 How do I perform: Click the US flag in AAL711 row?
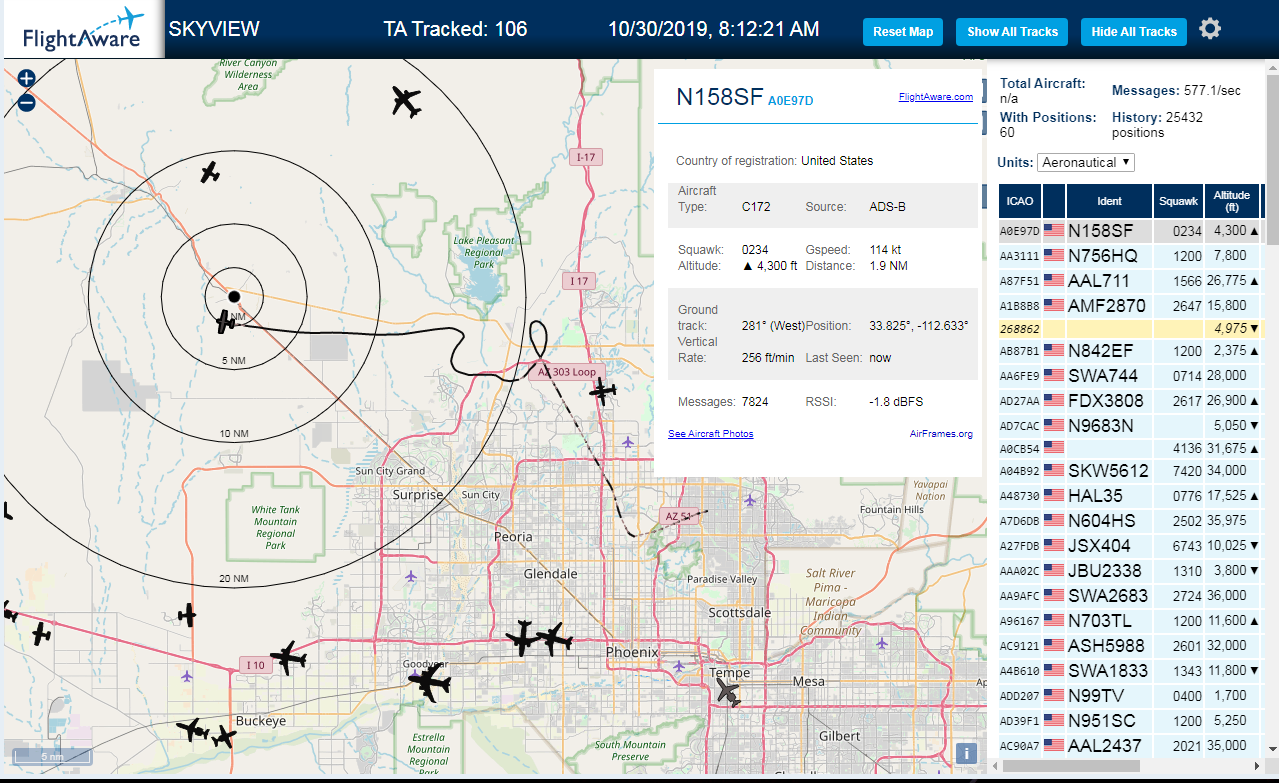[1054, 281]
